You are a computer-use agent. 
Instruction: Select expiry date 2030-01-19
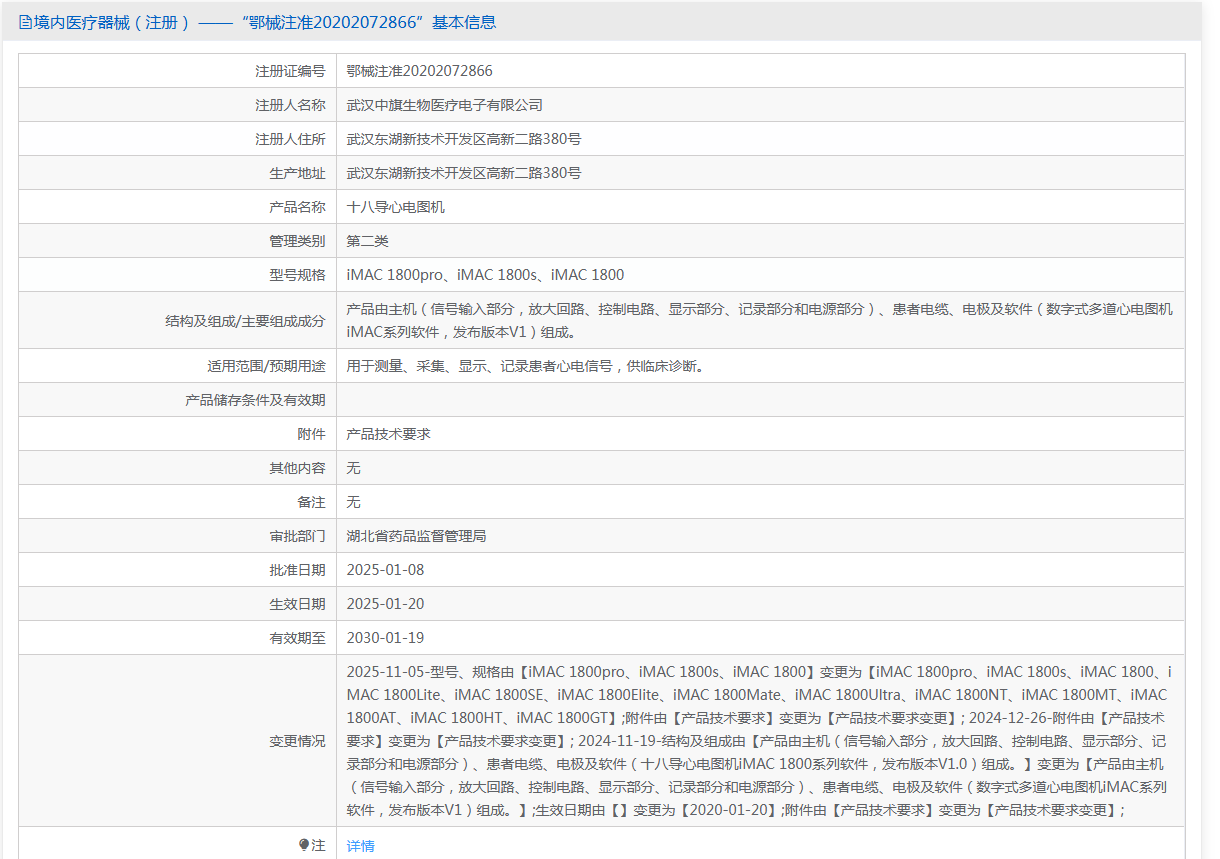pos(385,638)
